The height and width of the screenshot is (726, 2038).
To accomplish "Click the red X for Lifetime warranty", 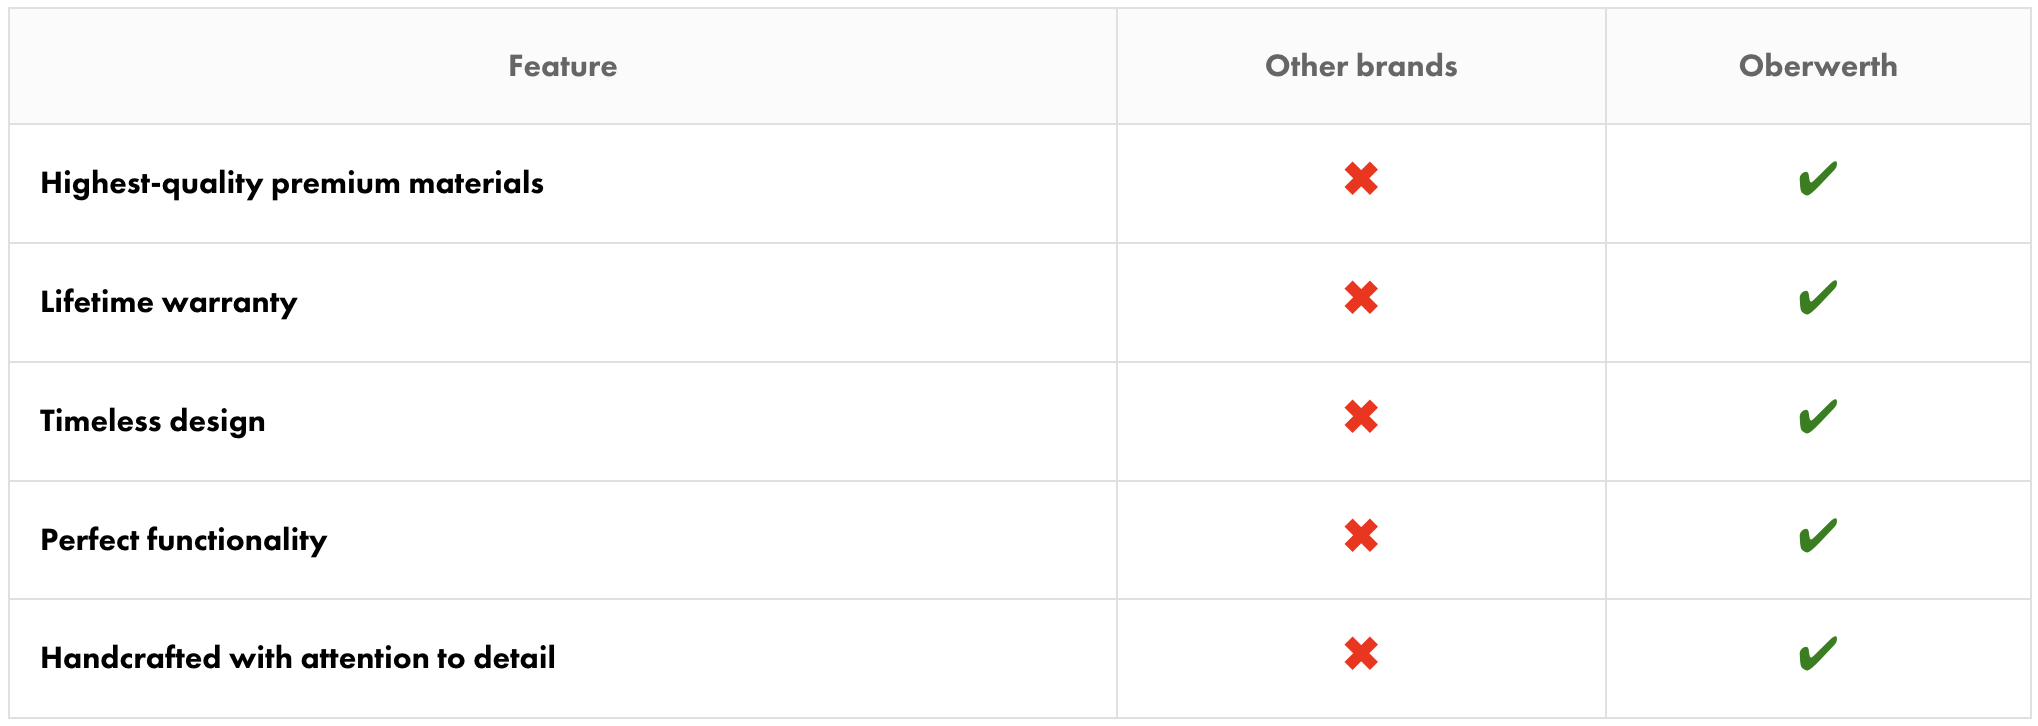I will click(x=1361, y=298).
